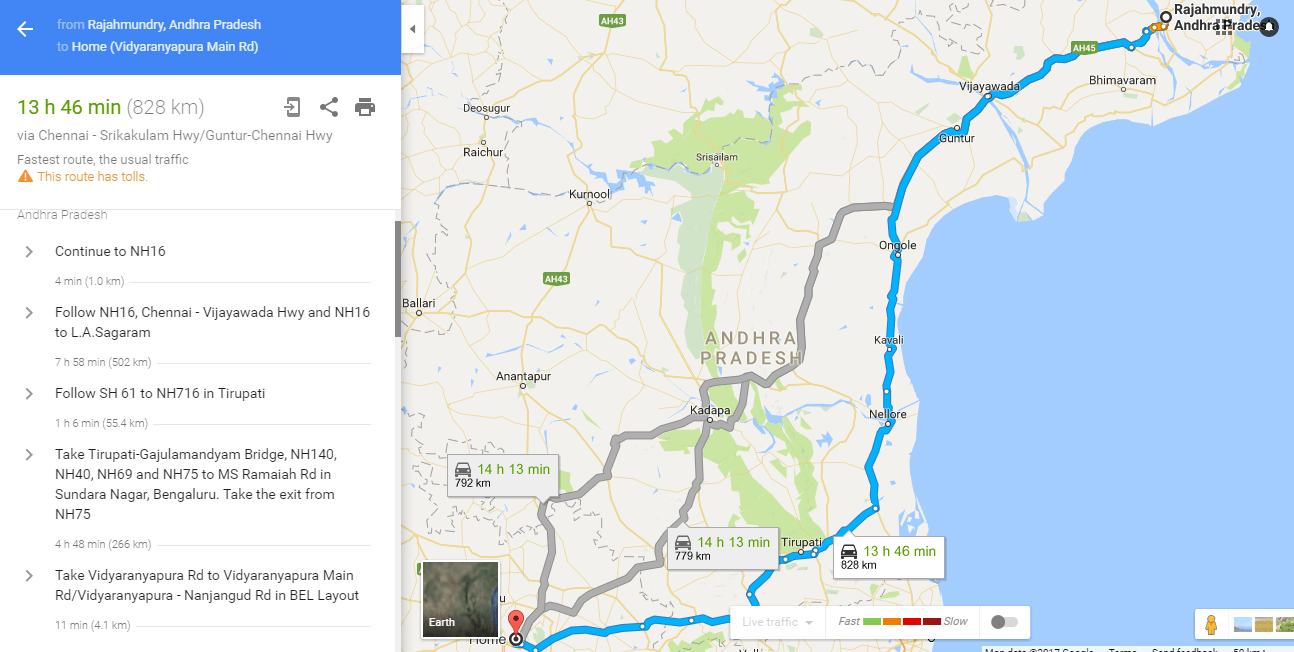Send directions to your phone icon

292,107
